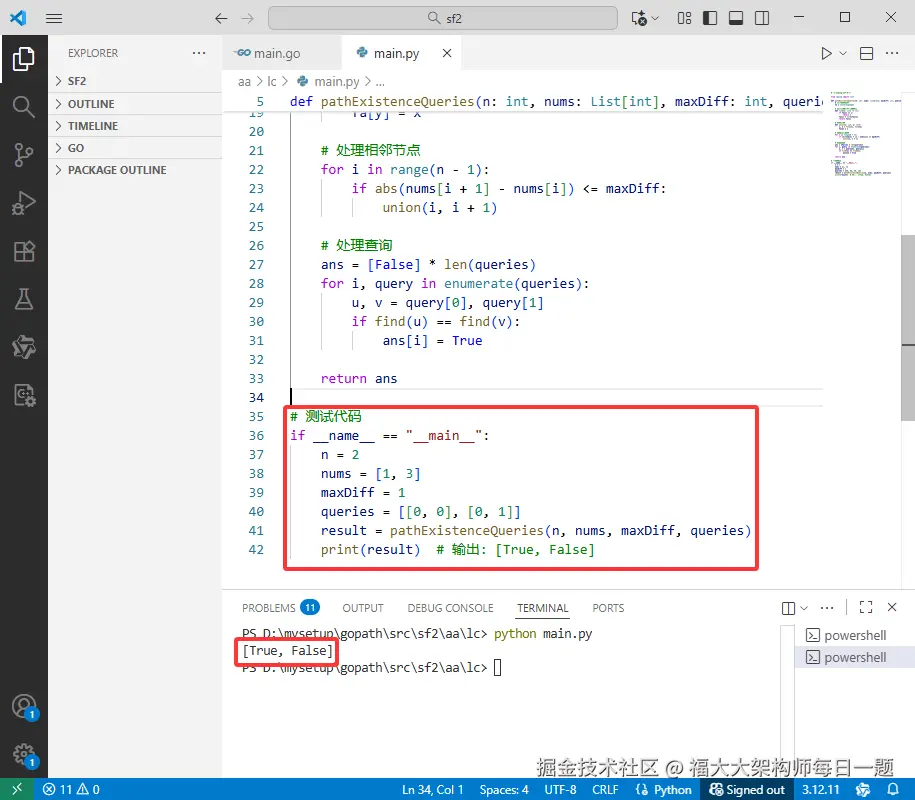This screenshot has height=800, width=915.
Task: Close the terminal panel
Action: coord(892,607)
